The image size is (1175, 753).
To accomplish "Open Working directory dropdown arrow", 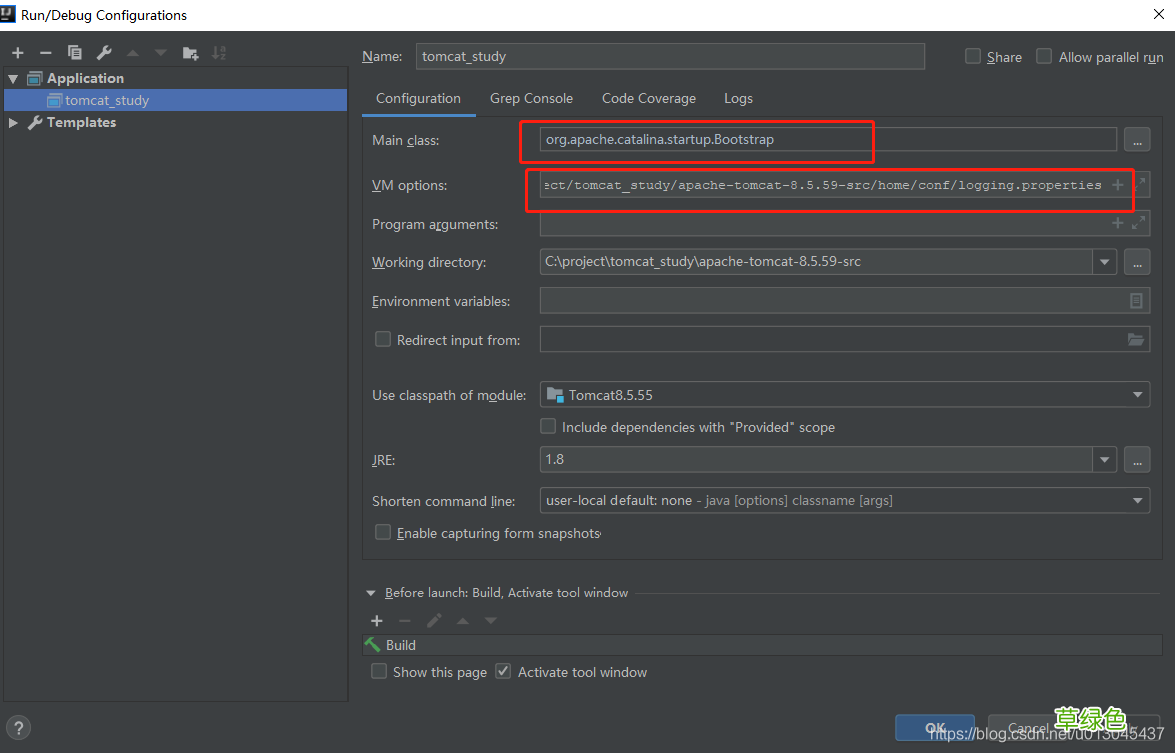I will coord(1104,262).
